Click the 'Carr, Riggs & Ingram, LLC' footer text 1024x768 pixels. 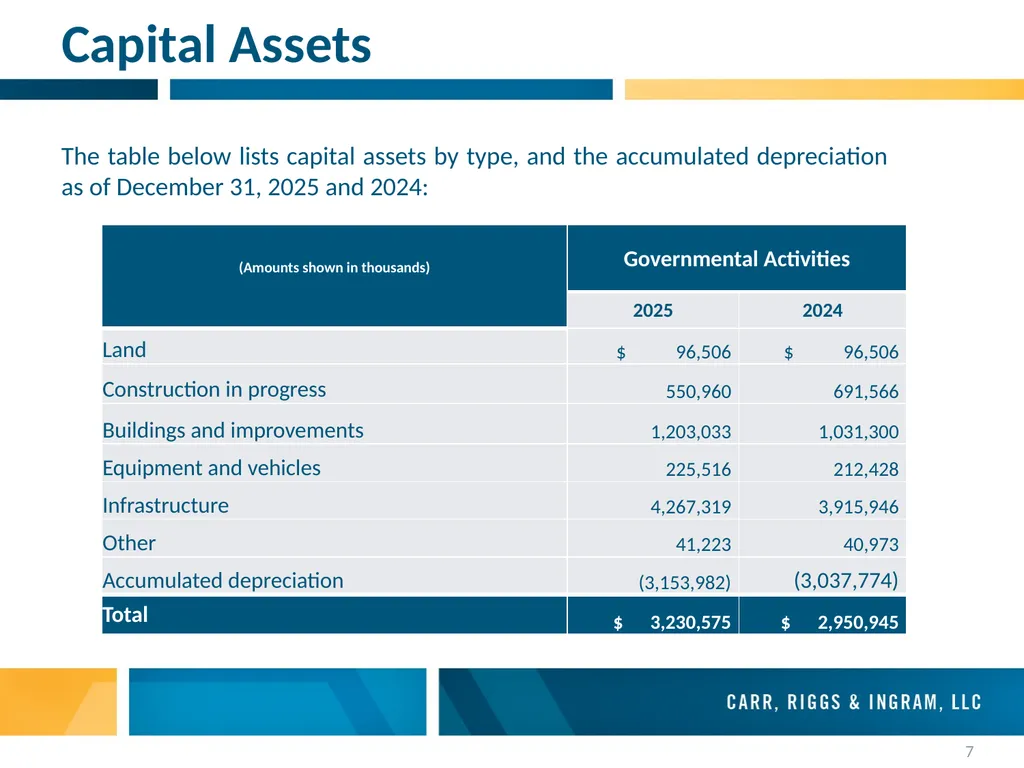tap(854, 702)
